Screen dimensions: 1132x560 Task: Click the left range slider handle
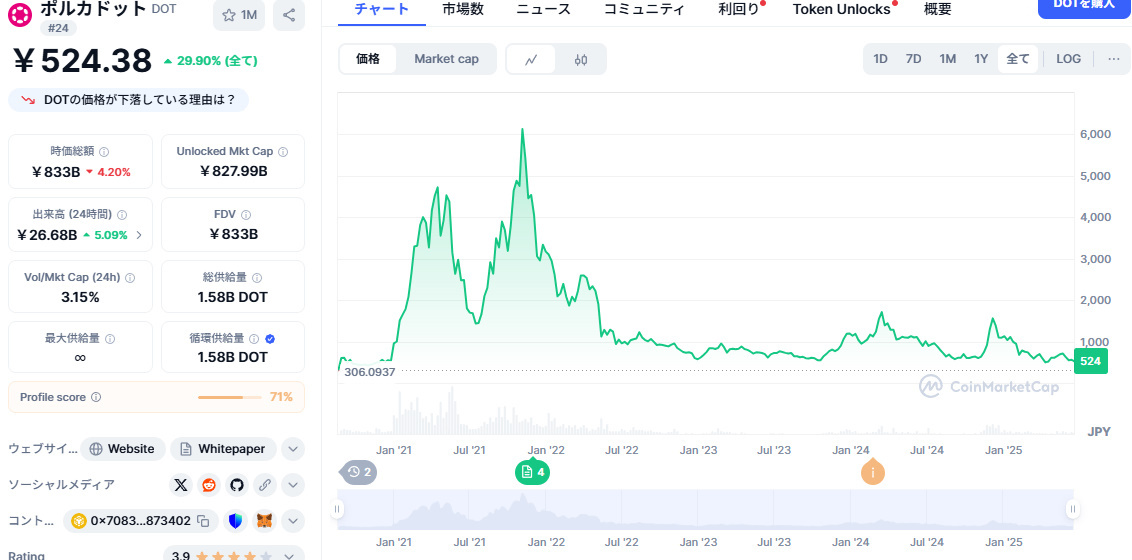[x=337, y=509]
